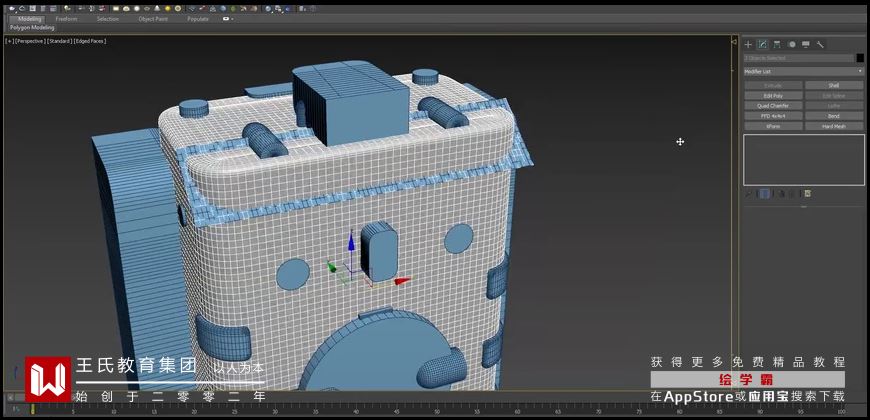Click the greyed Edit Spline button
The image size is (870, 420).
(834, 96)
